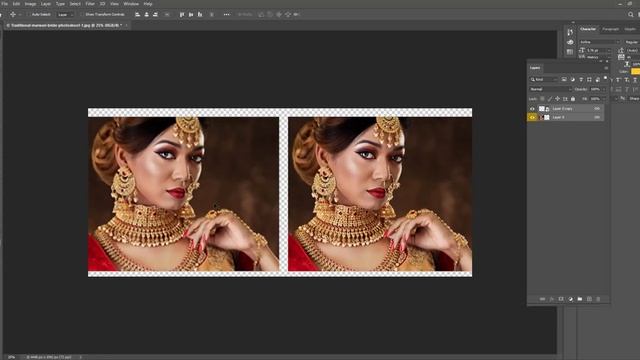Click the delete layer trash icon
Screen dimensions: 640x360
[598, 299]
